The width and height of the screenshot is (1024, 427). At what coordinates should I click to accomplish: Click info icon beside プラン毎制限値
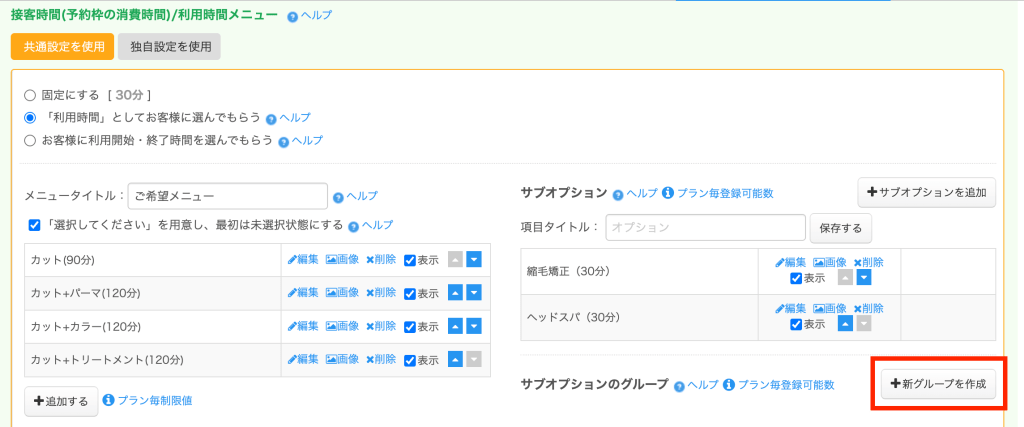[x=108, y=400]
